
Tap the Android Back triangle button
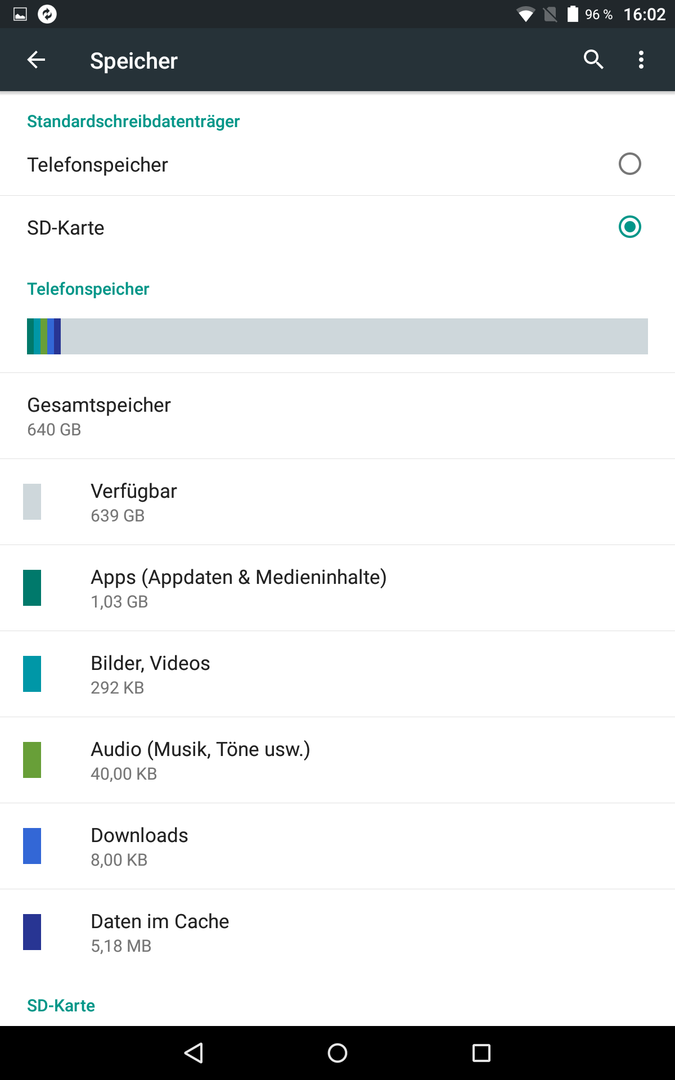(194, 1052)
